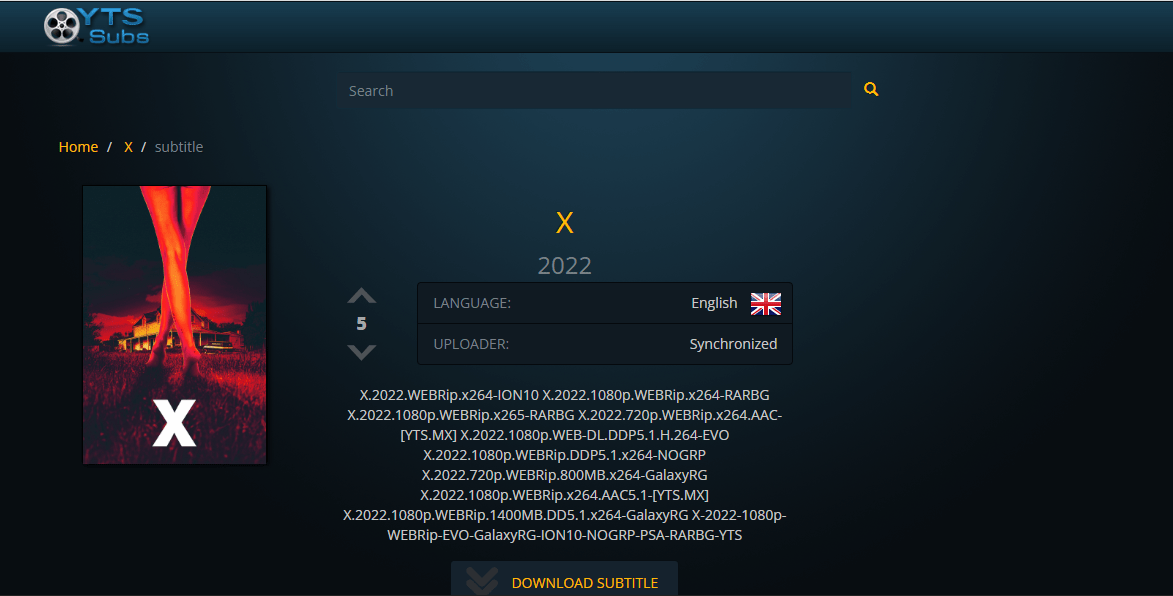Image resolution: width=1173 pixels, height=596 pixels.
Task: Click the 2022 release year text
Action: click(565, 265)
